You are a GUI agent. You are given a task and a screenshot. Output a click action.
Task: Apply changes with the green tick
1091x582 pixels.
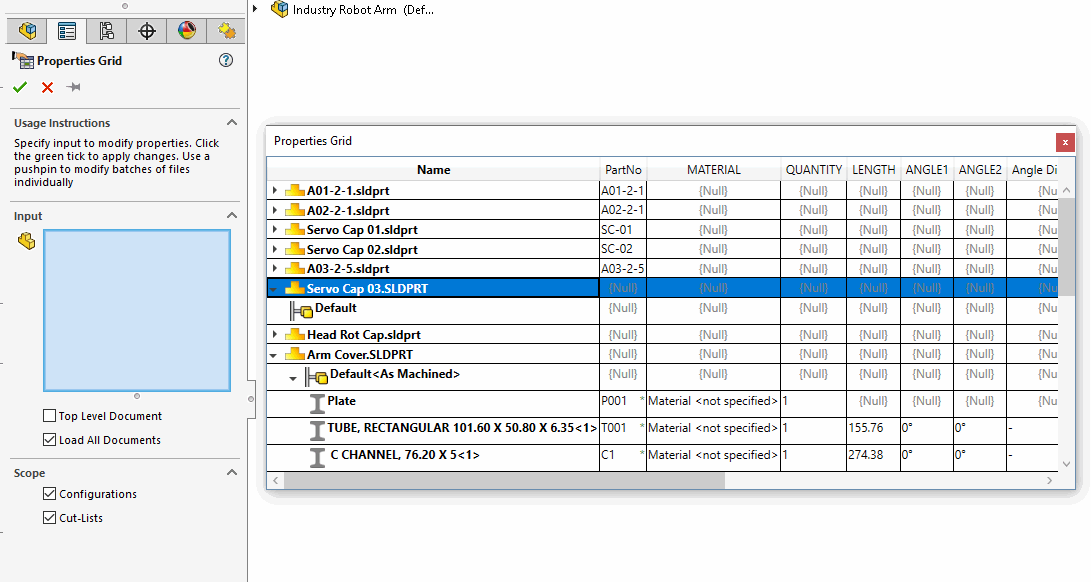coord(19,87)
